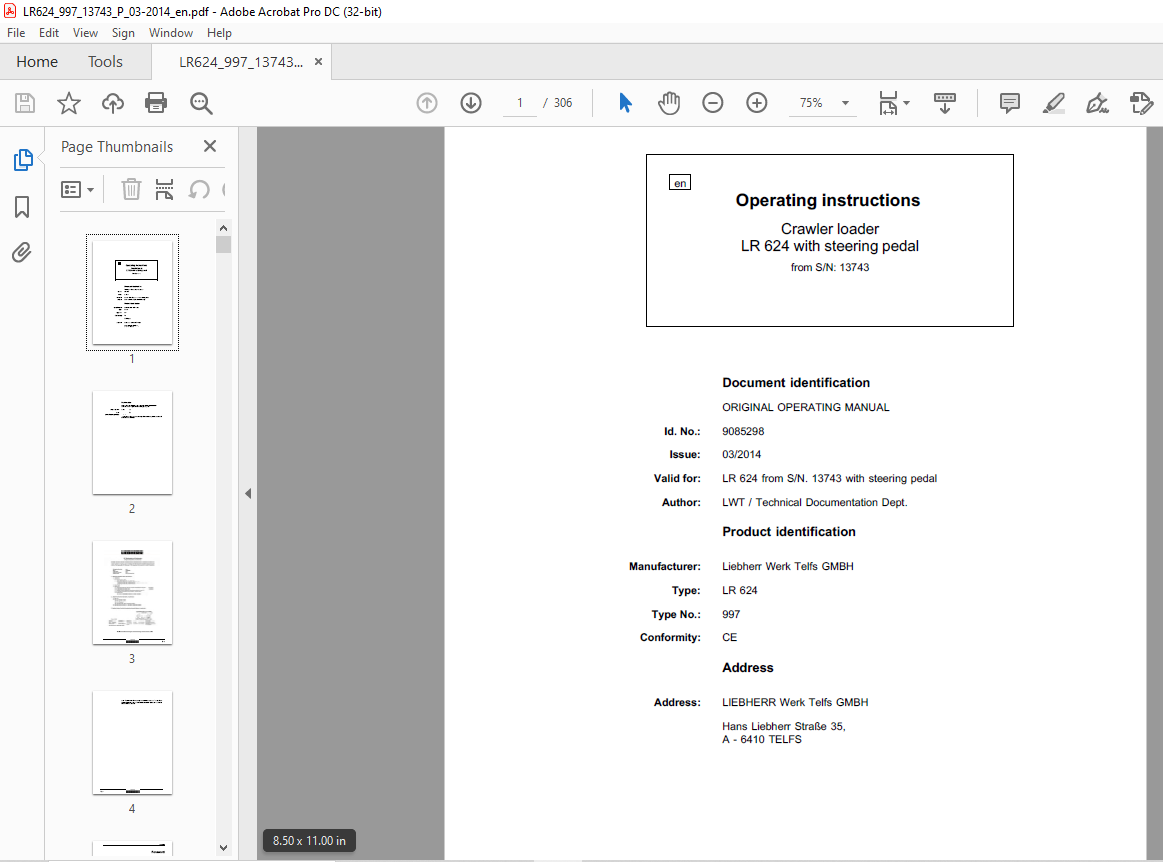The image size is (1163, 862).
Task: Close the Page Thumbnails panel
Action: (210, 146)
